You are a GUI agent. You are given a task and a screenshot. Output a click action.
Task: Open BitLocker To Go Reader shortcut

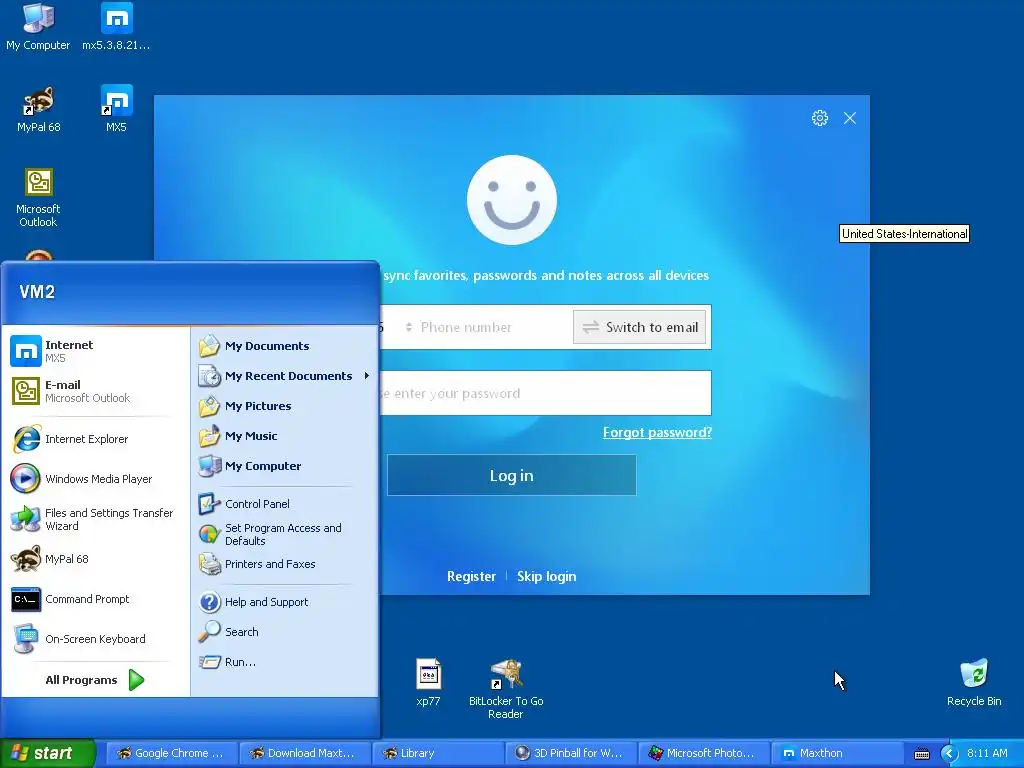506,688
